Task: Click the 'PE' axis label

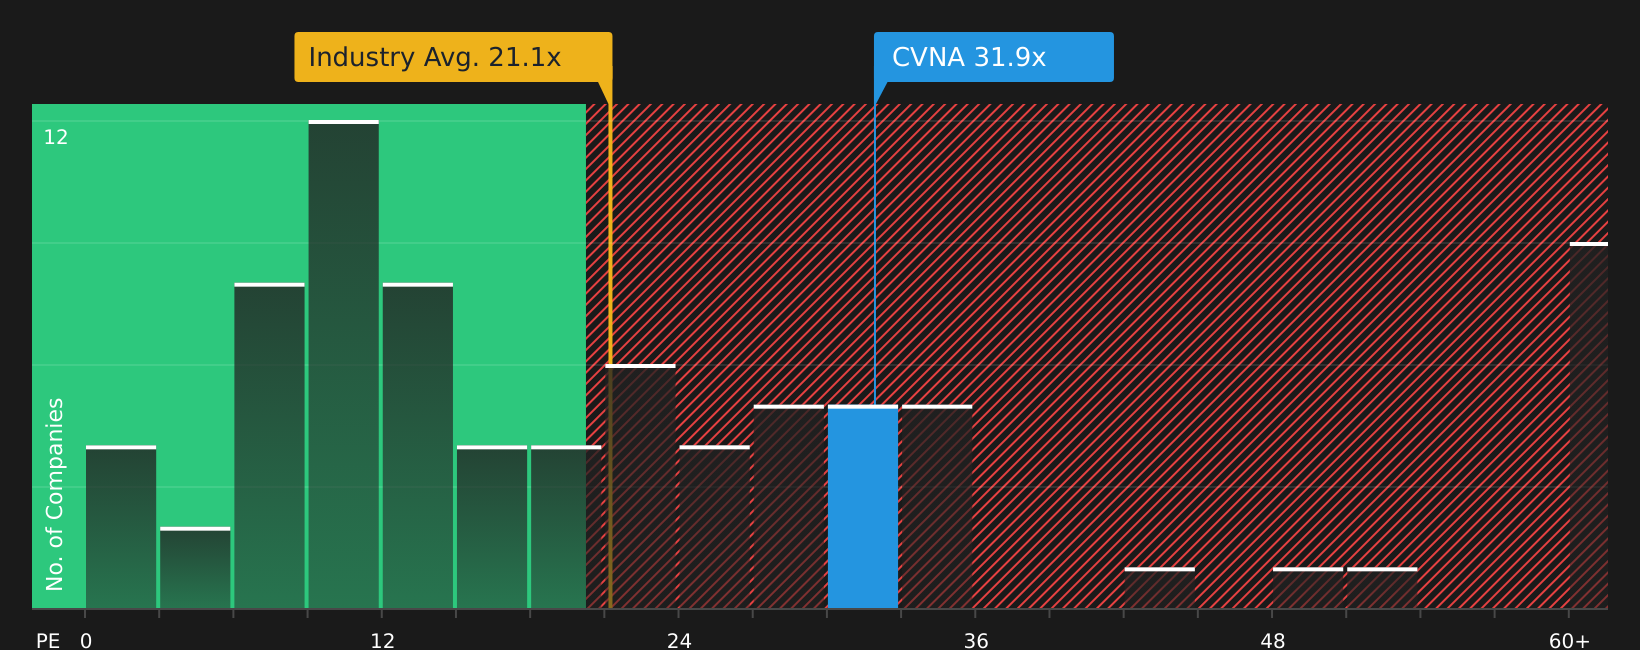Action: [48, 641]
